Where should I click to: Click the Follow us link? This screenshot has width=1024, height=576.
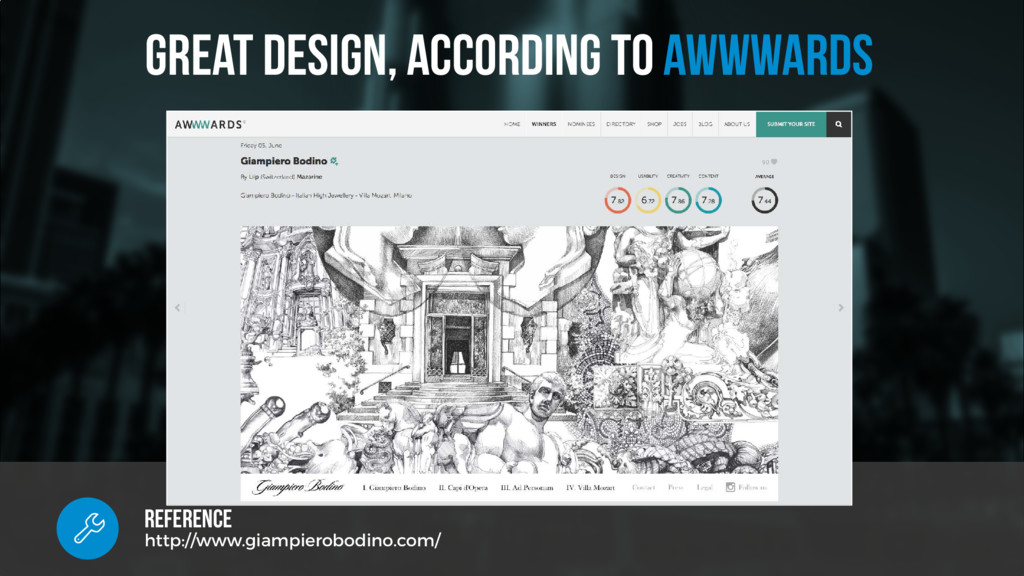[752, 488]
